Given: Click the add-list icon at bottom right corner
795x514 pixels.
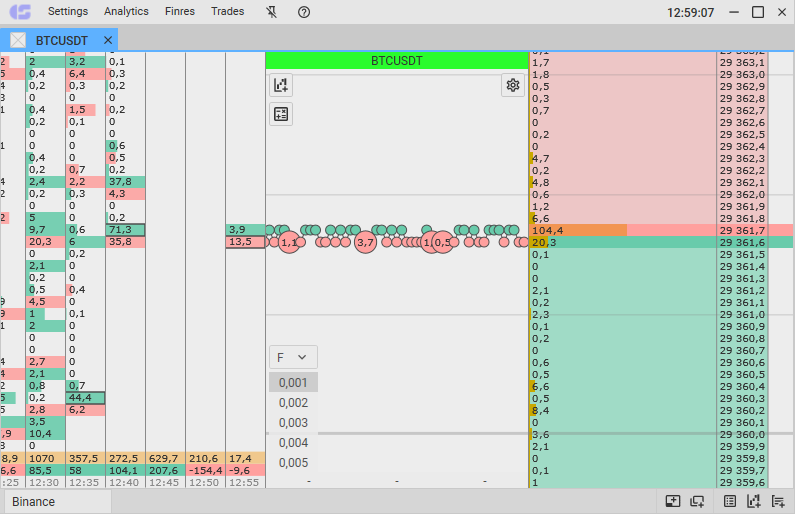Looking at the screenshot, I should pyautogui.click(x=778, y=501).
